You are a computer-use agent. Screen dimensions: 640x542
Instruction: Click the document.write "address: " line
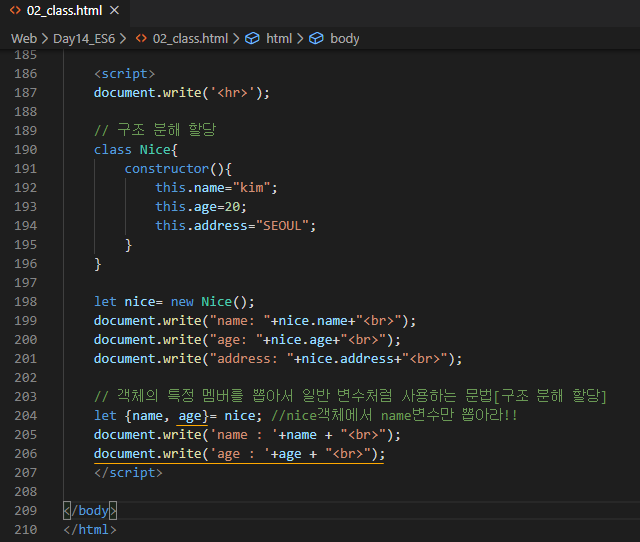[x=278, y=359]
